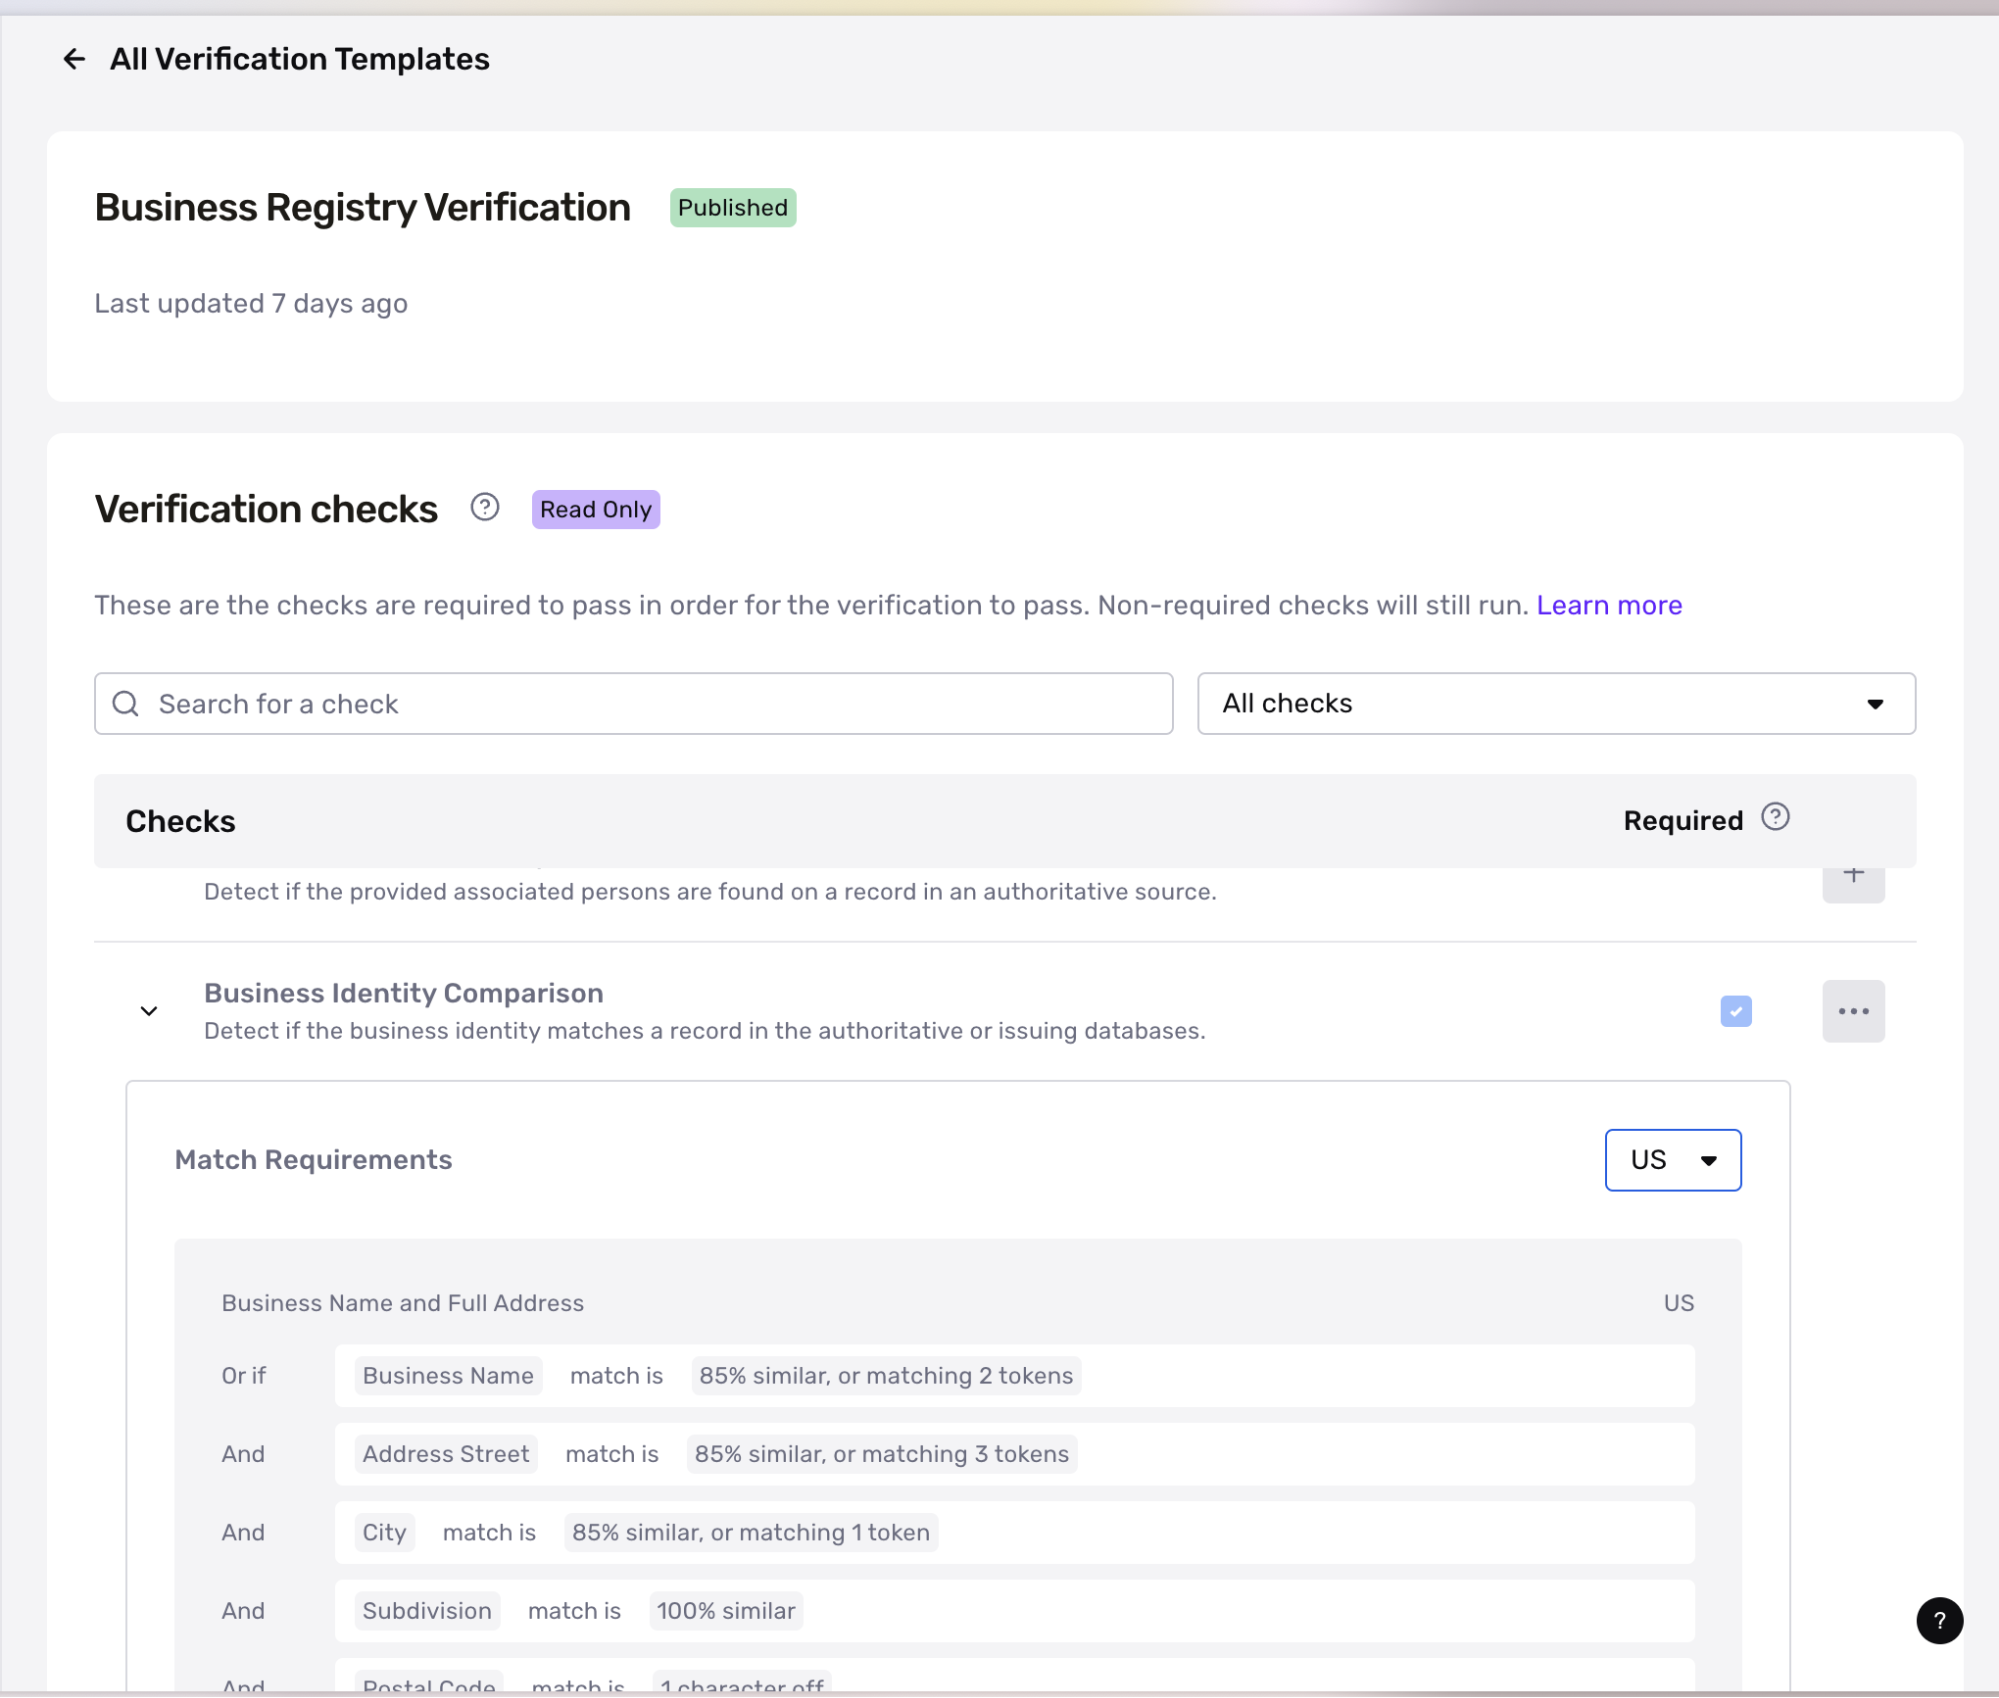Click the Business Registry Verification title

pos(362,208)
